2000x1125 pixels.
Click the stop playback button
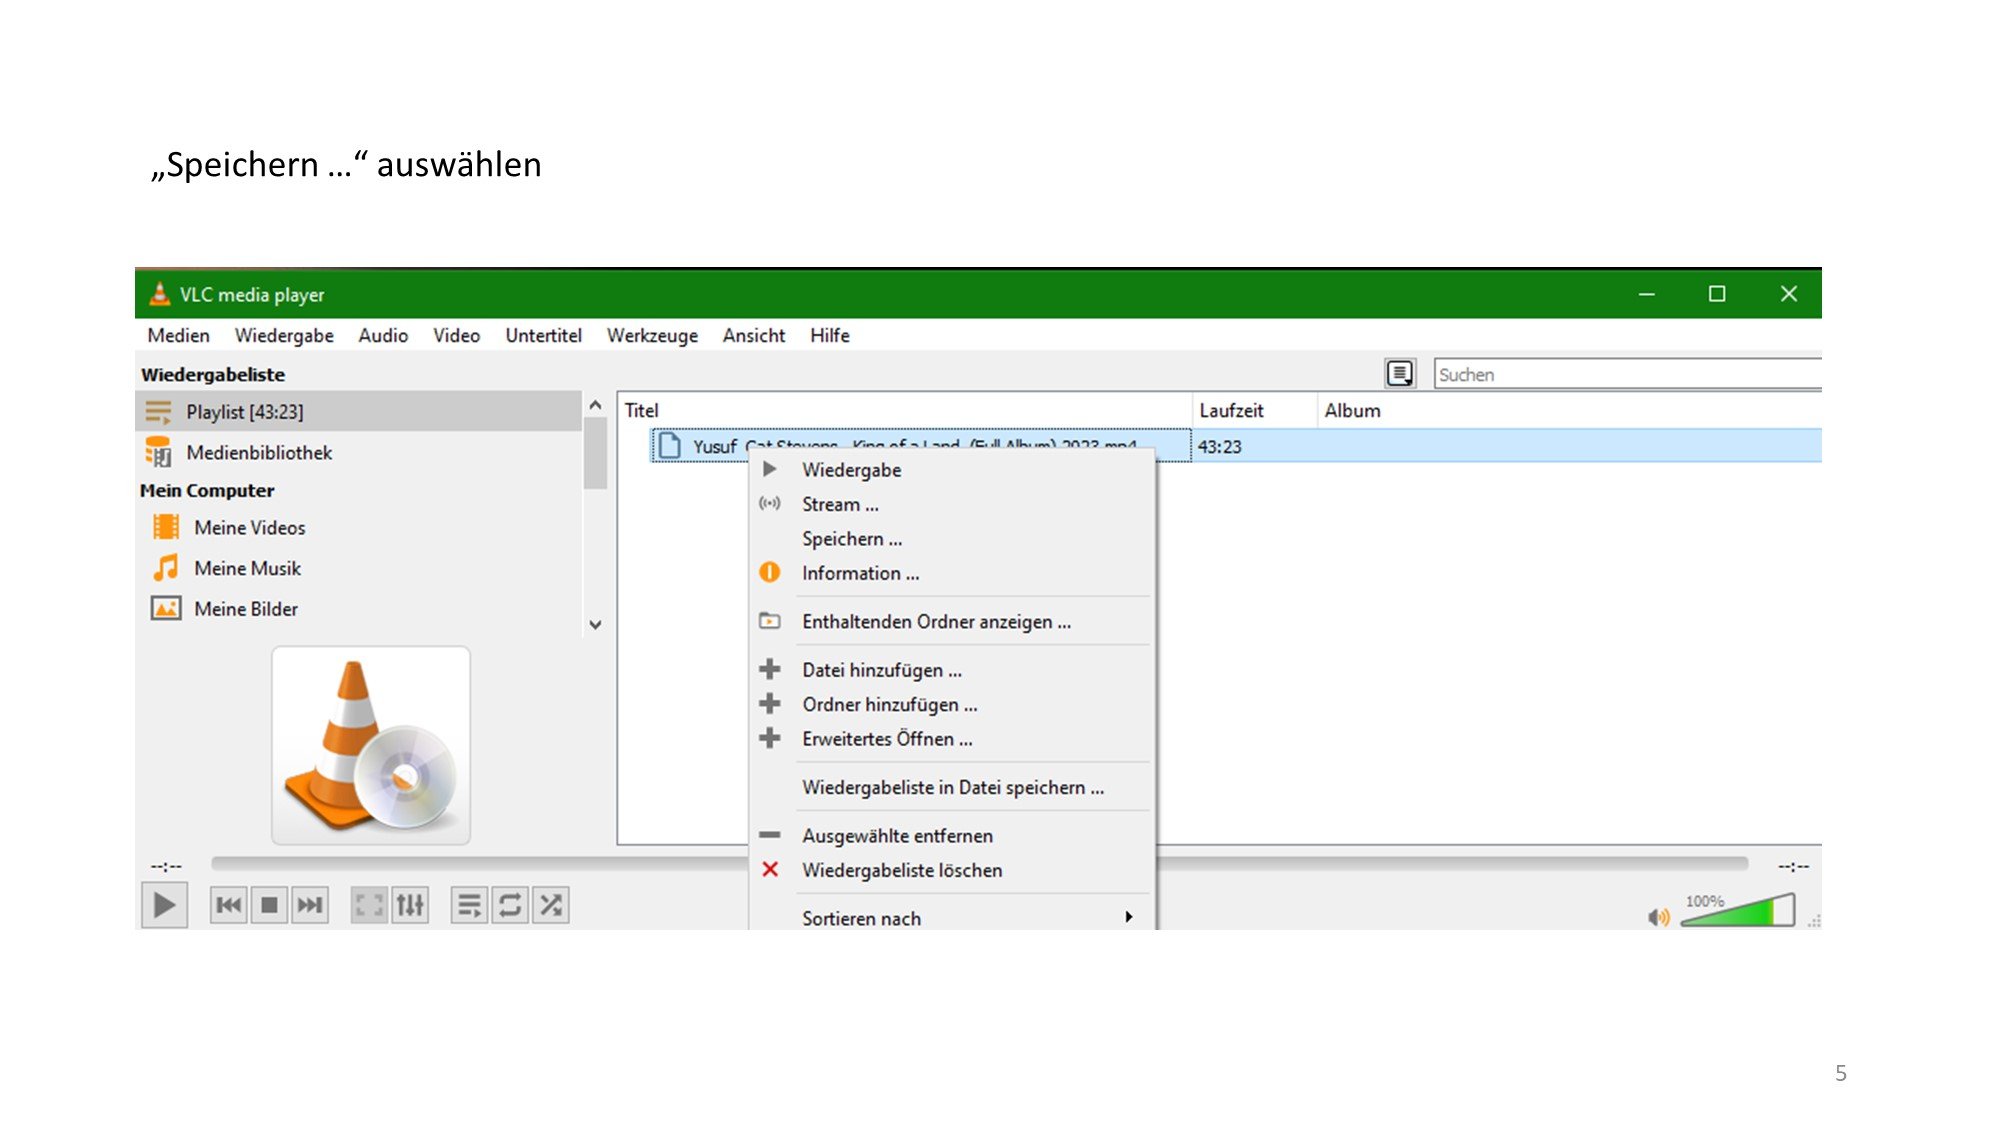(269, 906)
